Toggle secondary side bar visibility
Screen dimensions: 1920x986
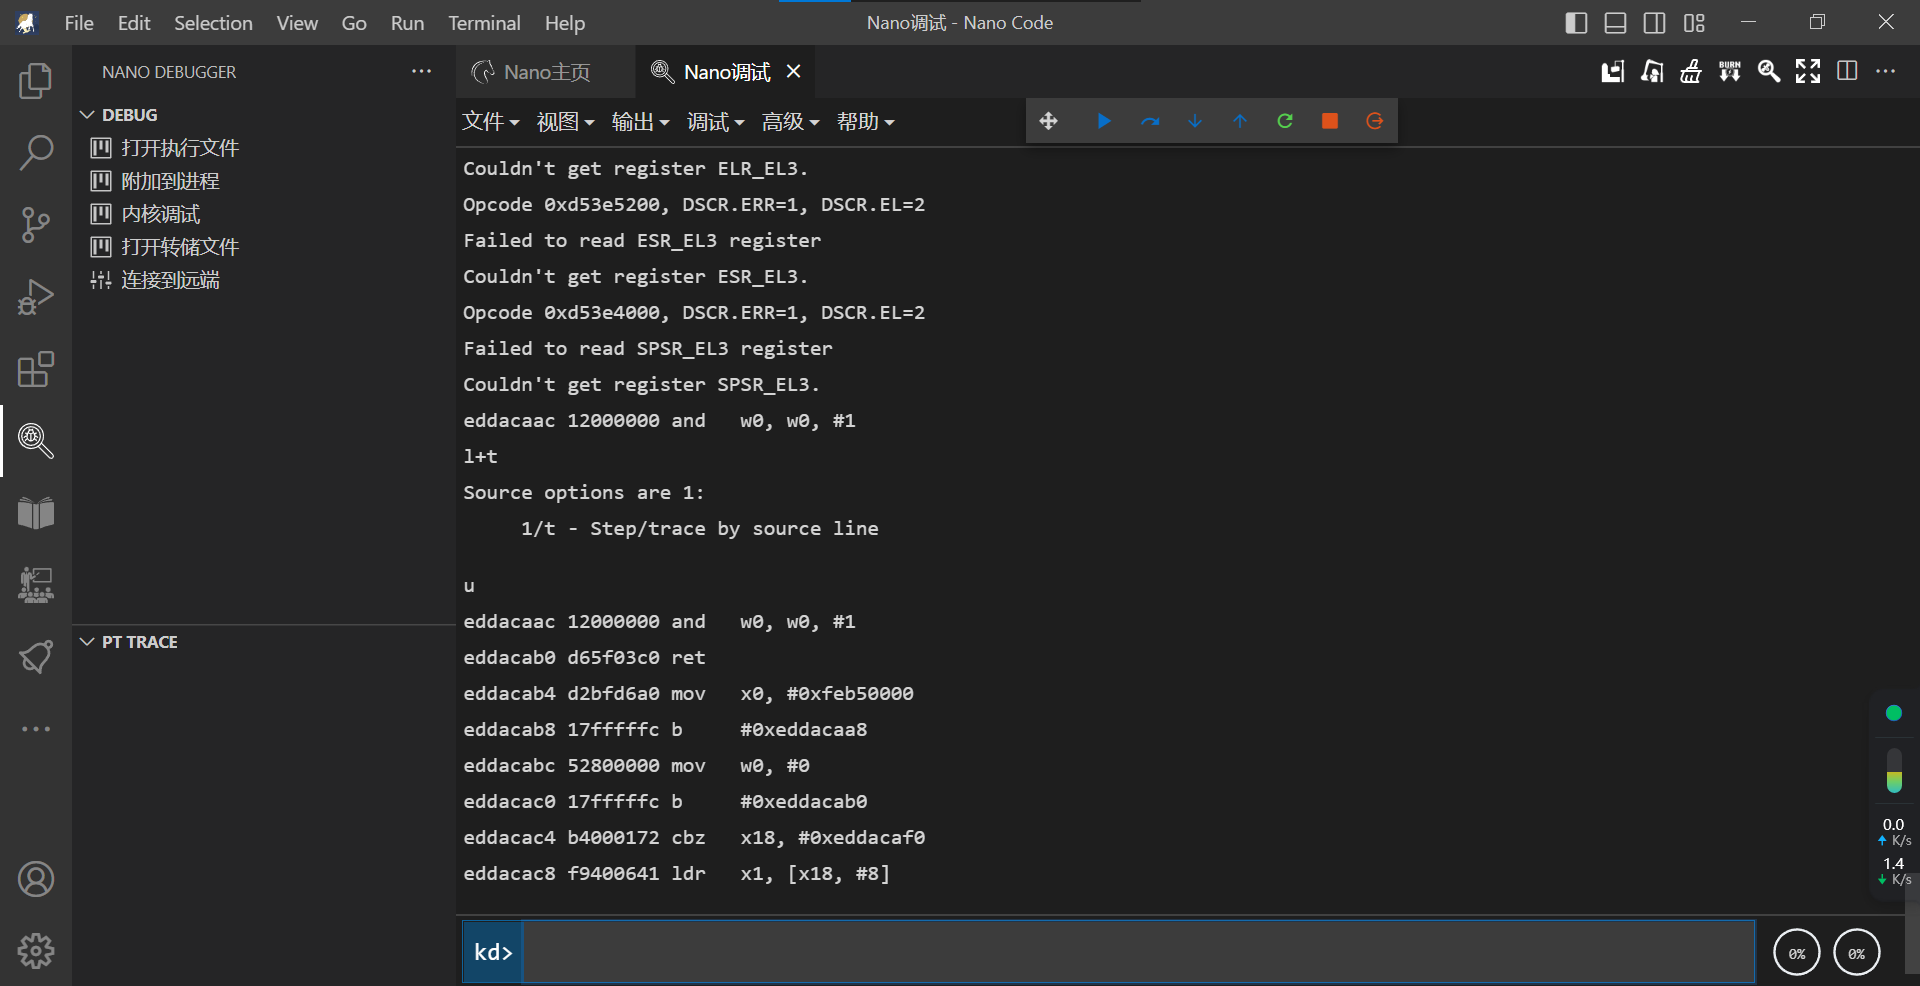point(1655,23)
